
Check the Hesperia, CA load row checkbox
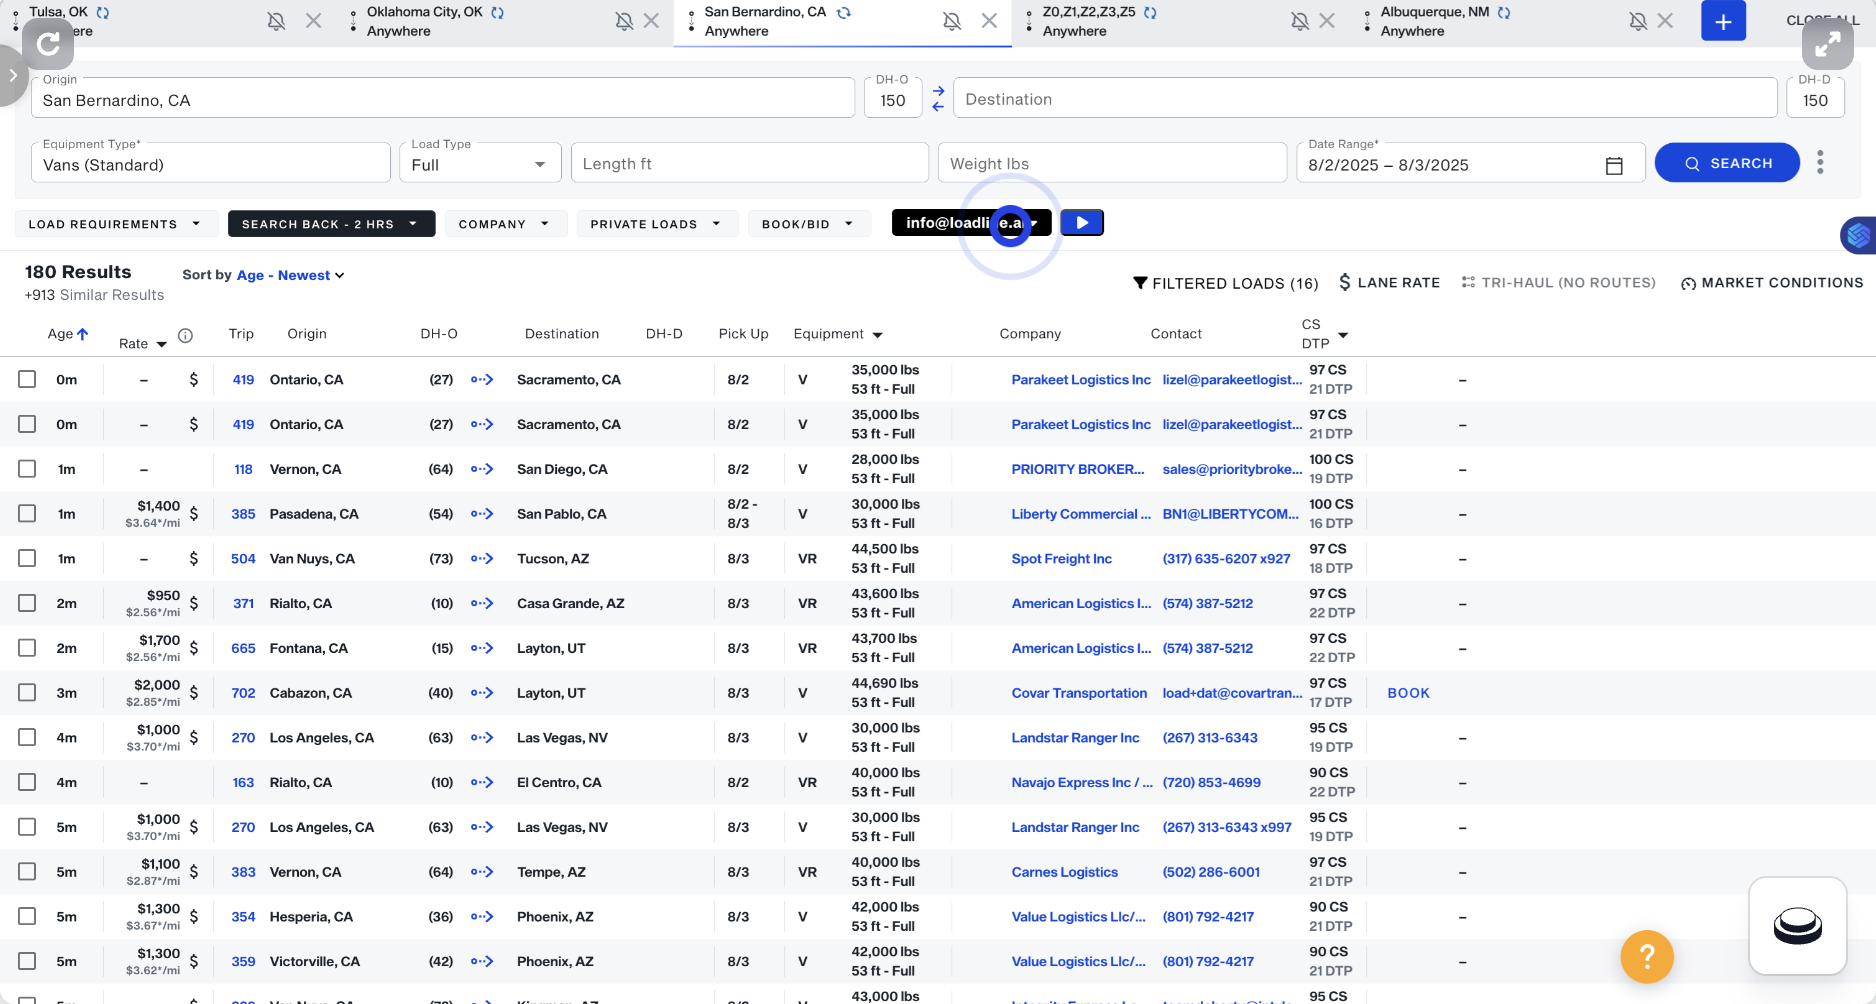click(27, 916)
